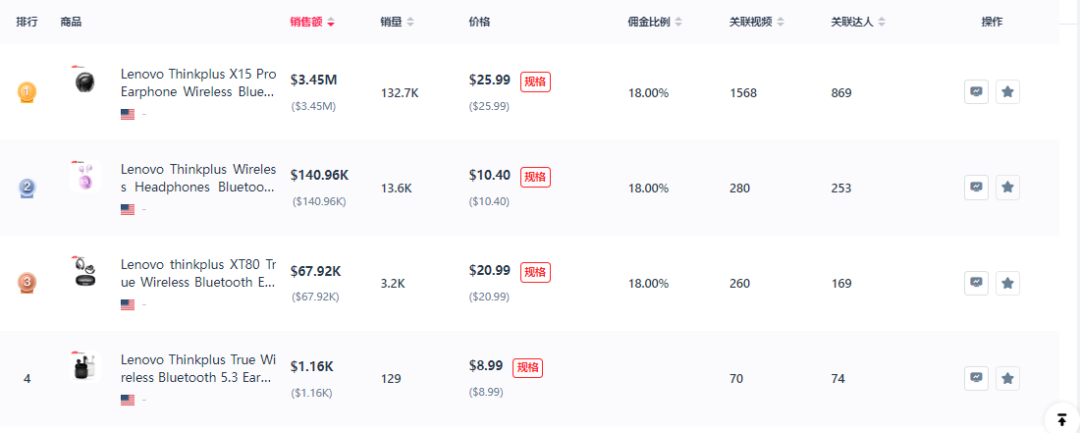Image resolution: width=1080 pixels, height=433 pixels.
Task: Favorite the Lenovo Thinkplus Wireless Headphones row
Action: [x=1008, y=187]
